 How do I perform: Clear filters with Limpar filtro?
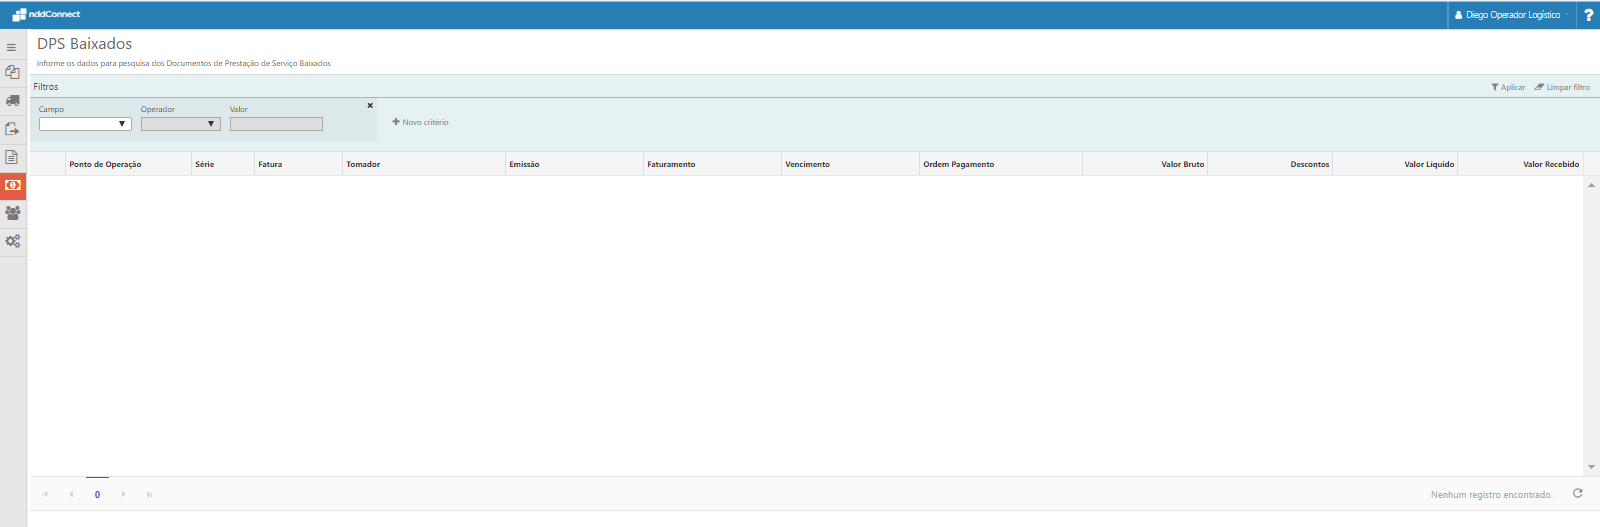[x=1562, y=87]
